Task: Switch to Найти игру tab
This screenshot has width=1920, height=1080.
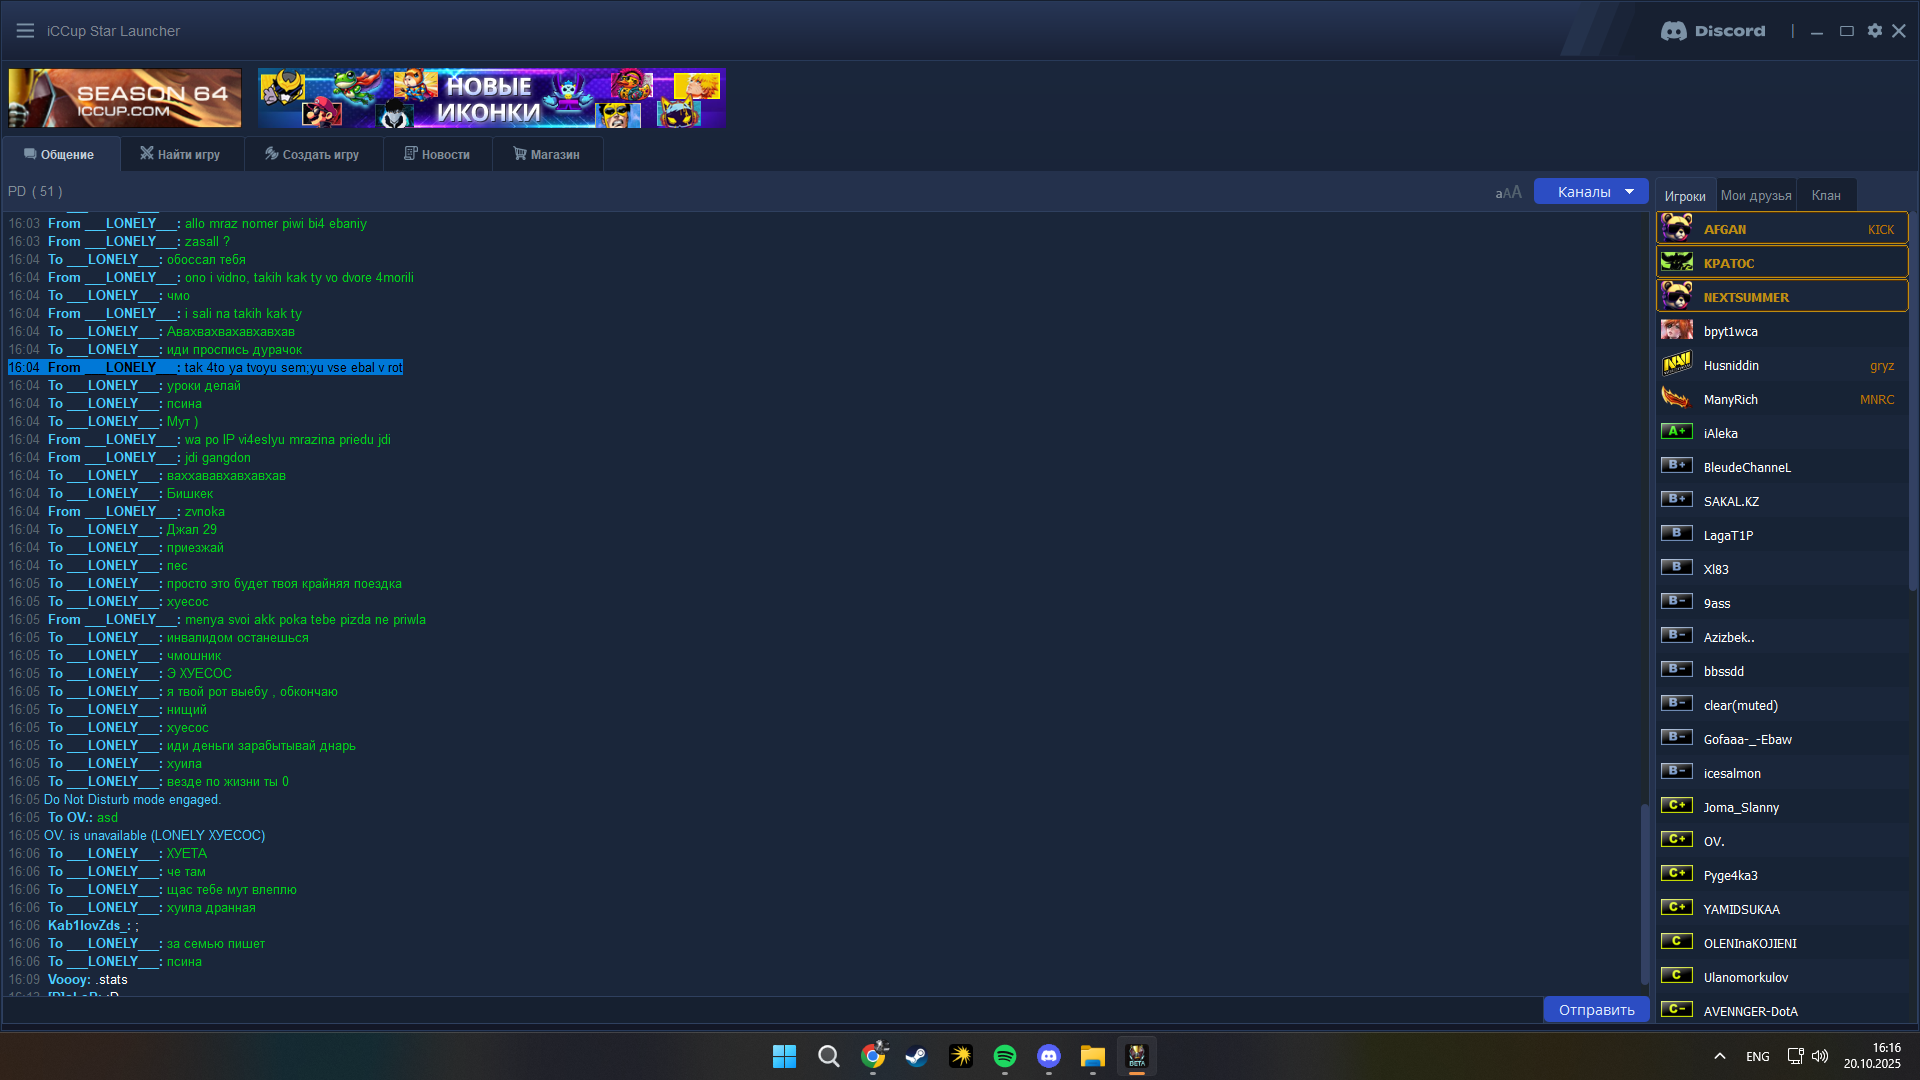Action: [x=181, y=154]
